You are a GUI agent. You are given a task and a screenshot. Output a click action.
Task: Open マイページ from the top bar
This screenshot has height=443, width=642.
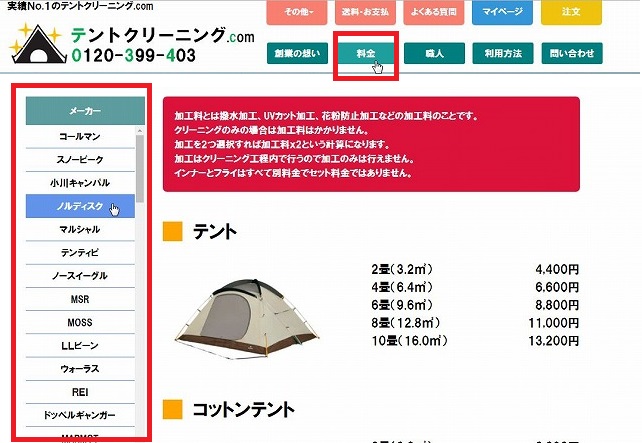click(x=502, y=12)
